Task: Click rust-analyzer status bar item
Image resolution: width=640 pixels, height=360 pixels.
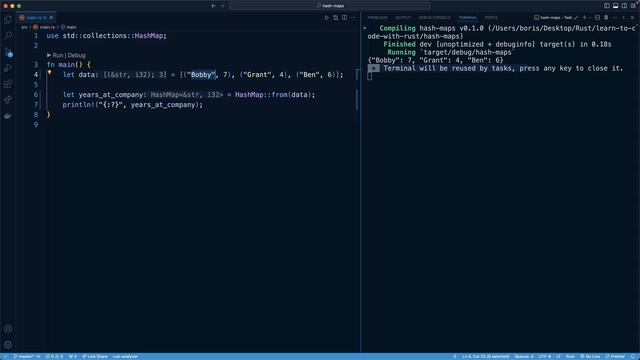Action: click(125, 356)
